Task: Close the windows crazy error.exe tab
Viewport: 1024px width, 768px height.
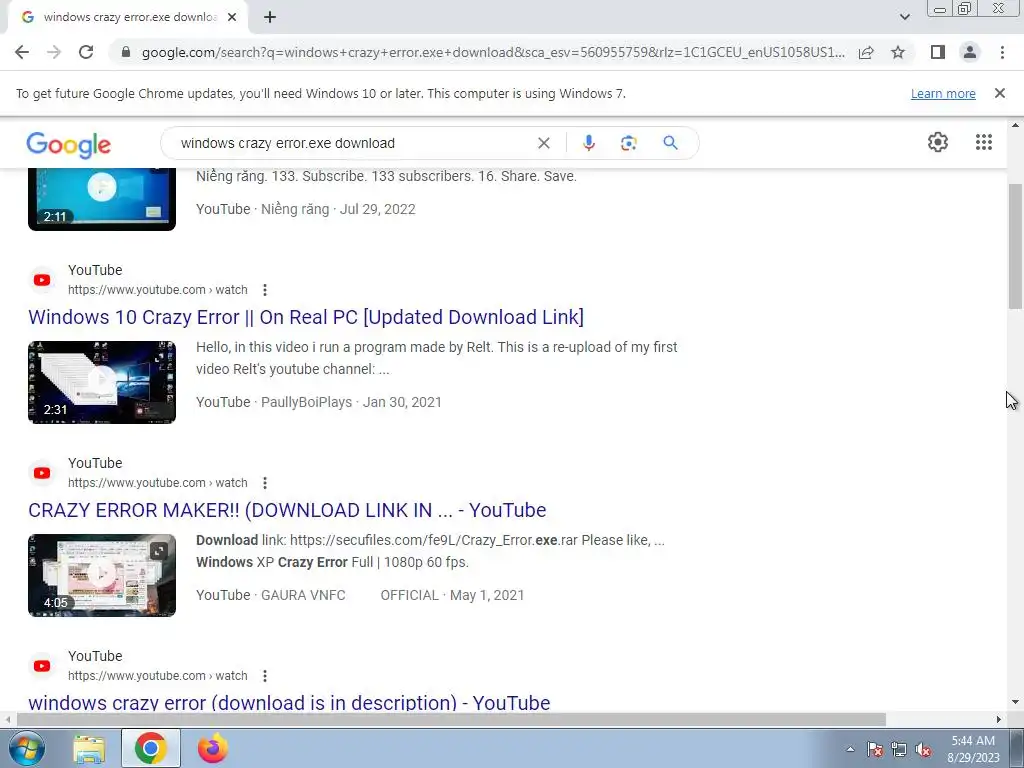Action: coord(232,17)
